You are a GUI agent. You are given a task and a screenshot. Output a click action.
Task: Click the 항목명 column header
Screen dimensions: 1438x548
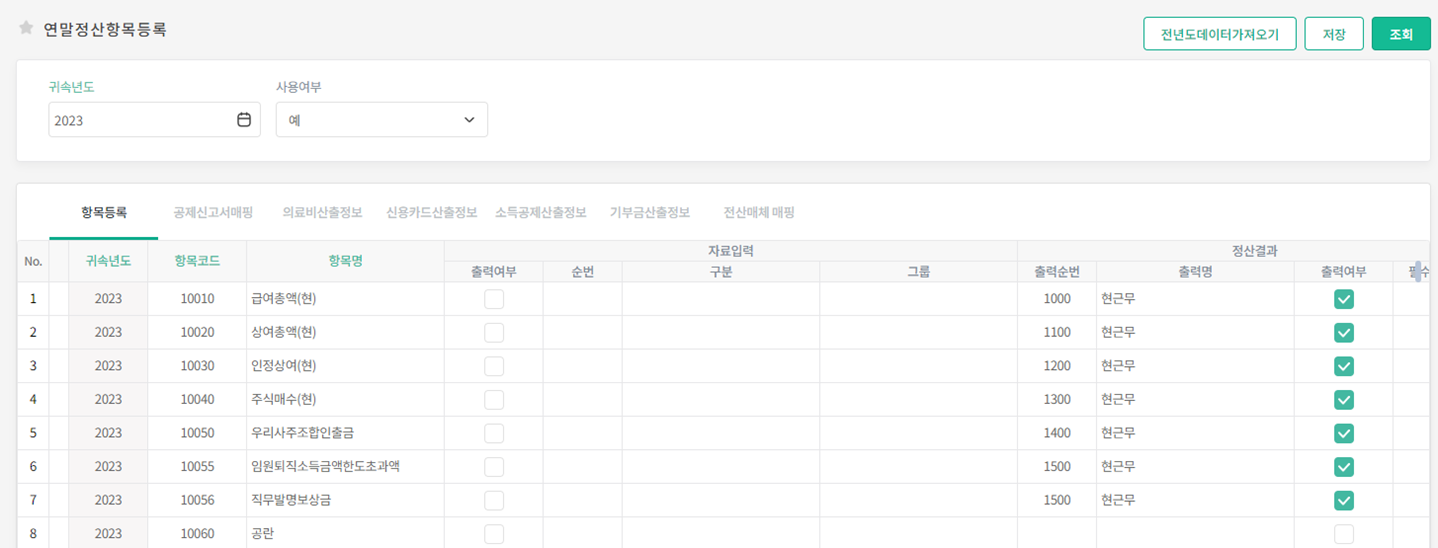[345, 261]
